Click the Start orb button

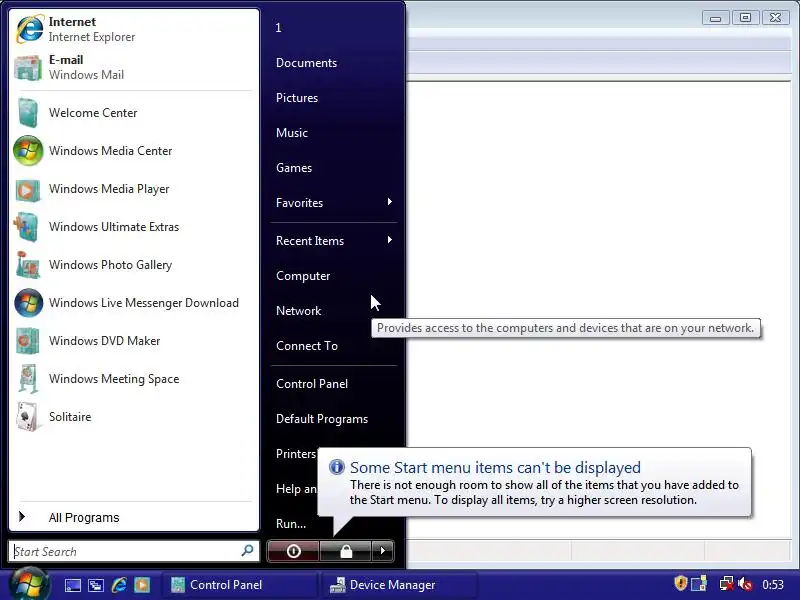(x=29, y=584)
